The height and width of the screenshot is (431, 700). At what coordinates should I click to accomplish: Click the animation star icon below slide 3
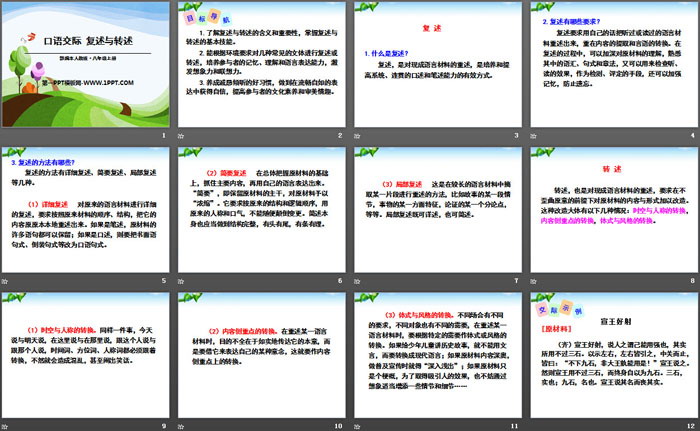pos(356,136)
